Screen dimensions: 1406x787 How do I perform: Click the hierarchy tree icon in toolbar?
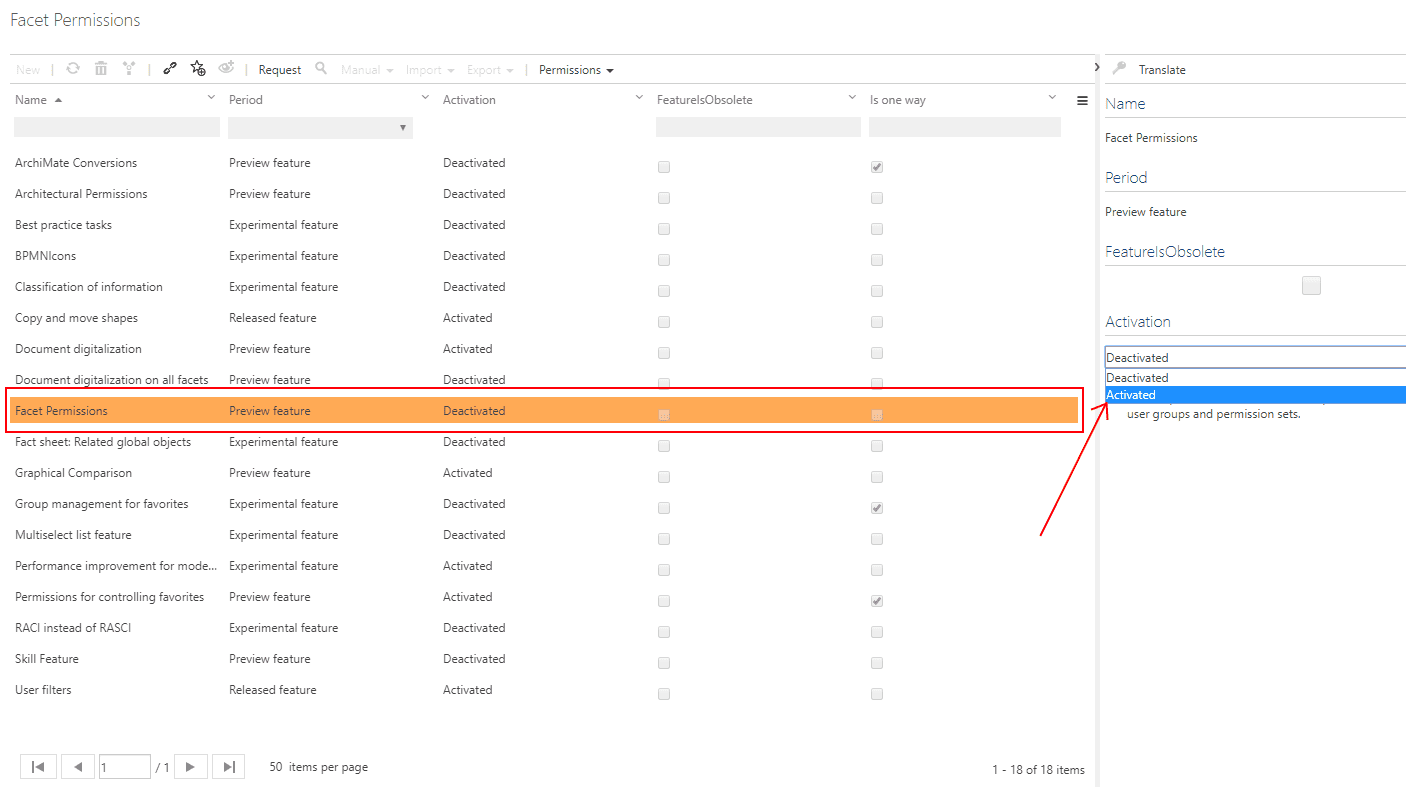[x=129, y=69]
